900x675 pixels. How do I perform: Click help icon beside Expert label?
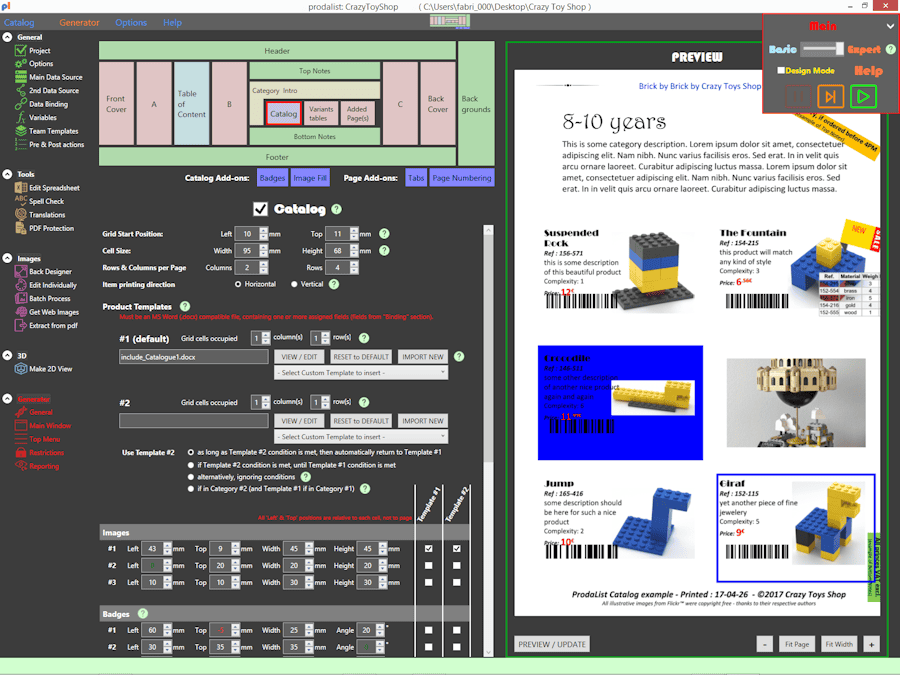(890, 49)
